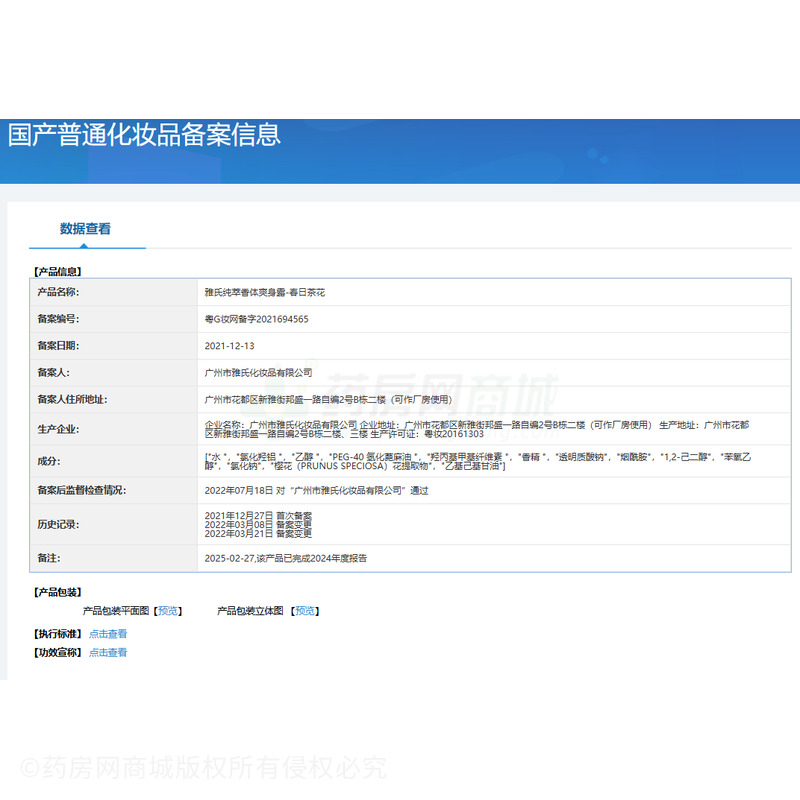Click the 生产企业 details text

point(476,430)
